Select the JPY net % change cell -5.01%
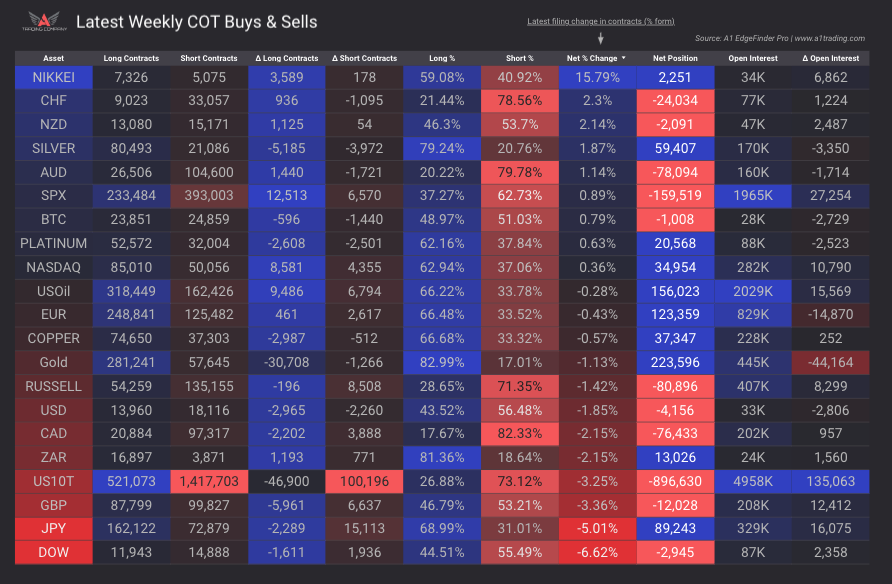 [598, 528]
